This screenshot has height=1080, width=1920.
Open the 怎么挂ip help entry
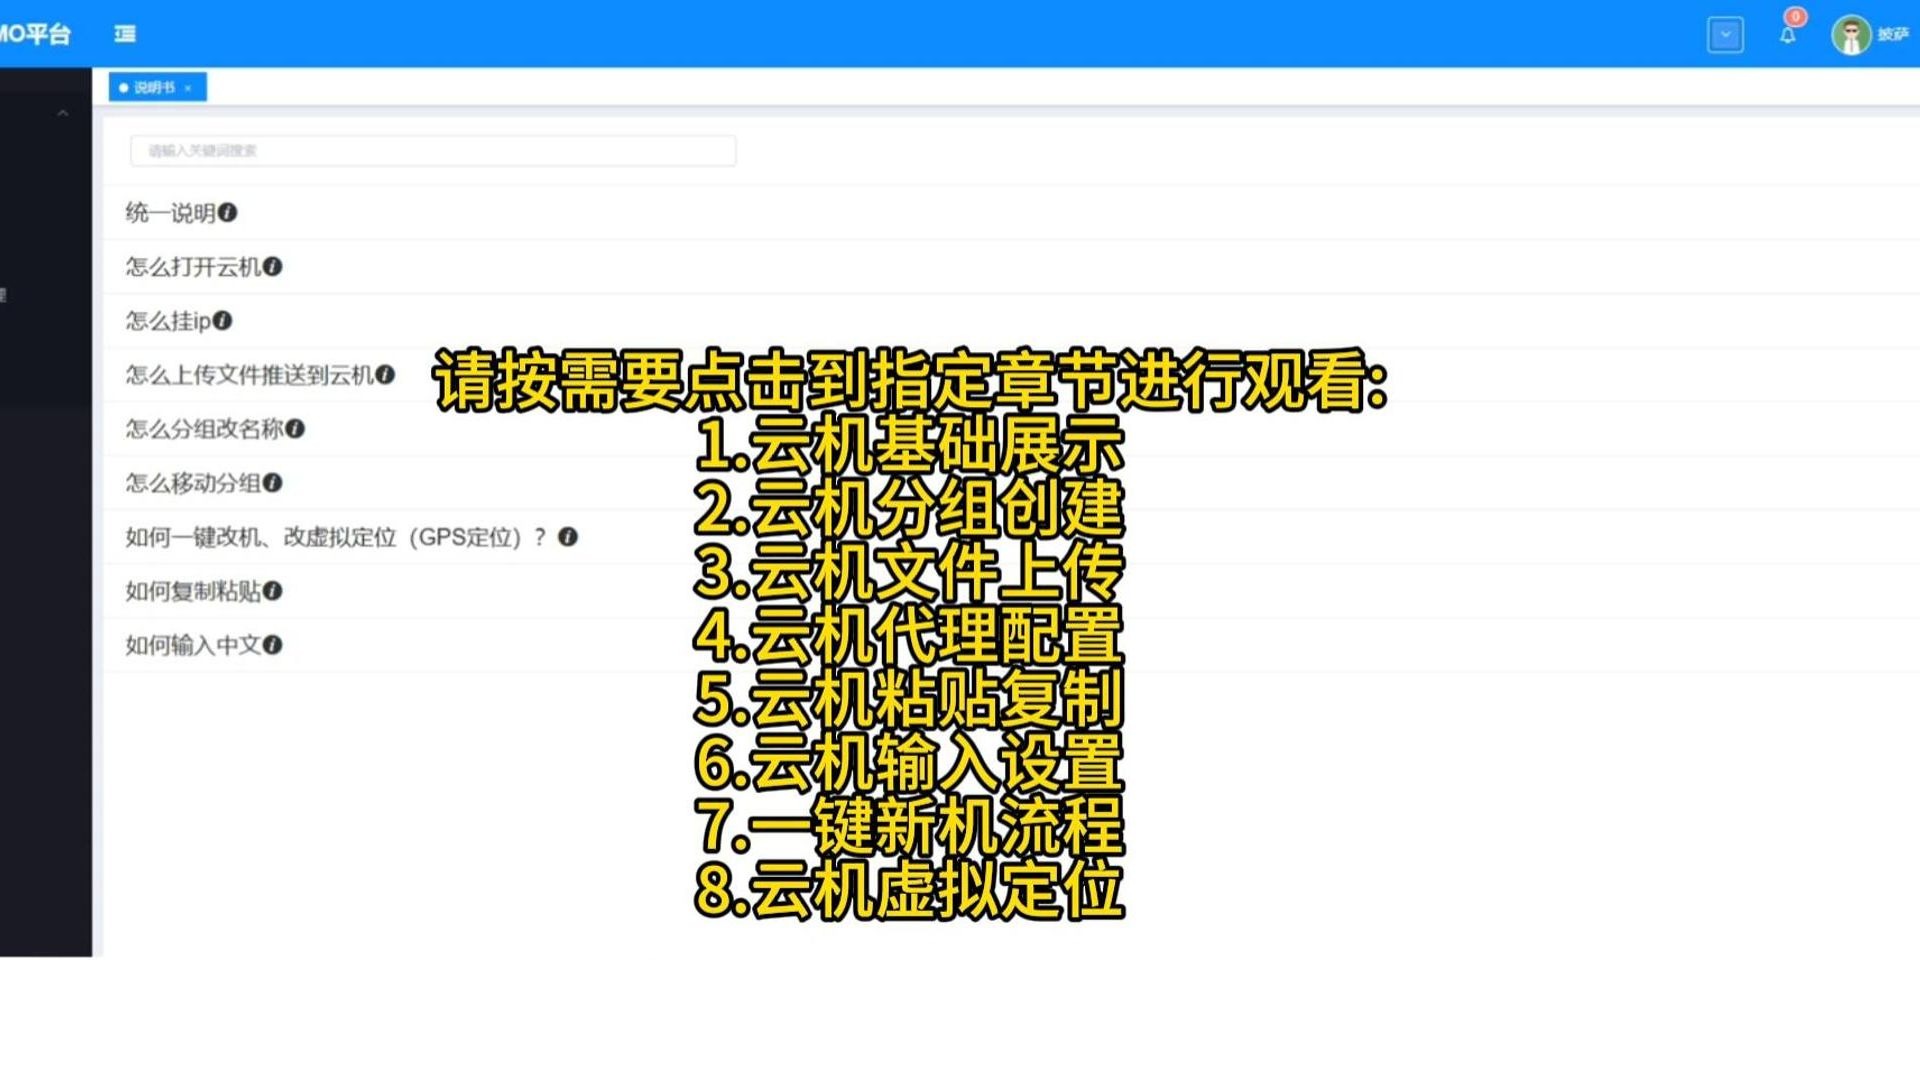click(167, 321)
